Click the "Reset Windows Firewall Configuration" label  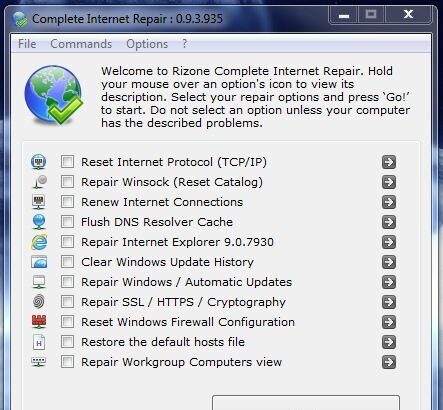tap(188, 322)
